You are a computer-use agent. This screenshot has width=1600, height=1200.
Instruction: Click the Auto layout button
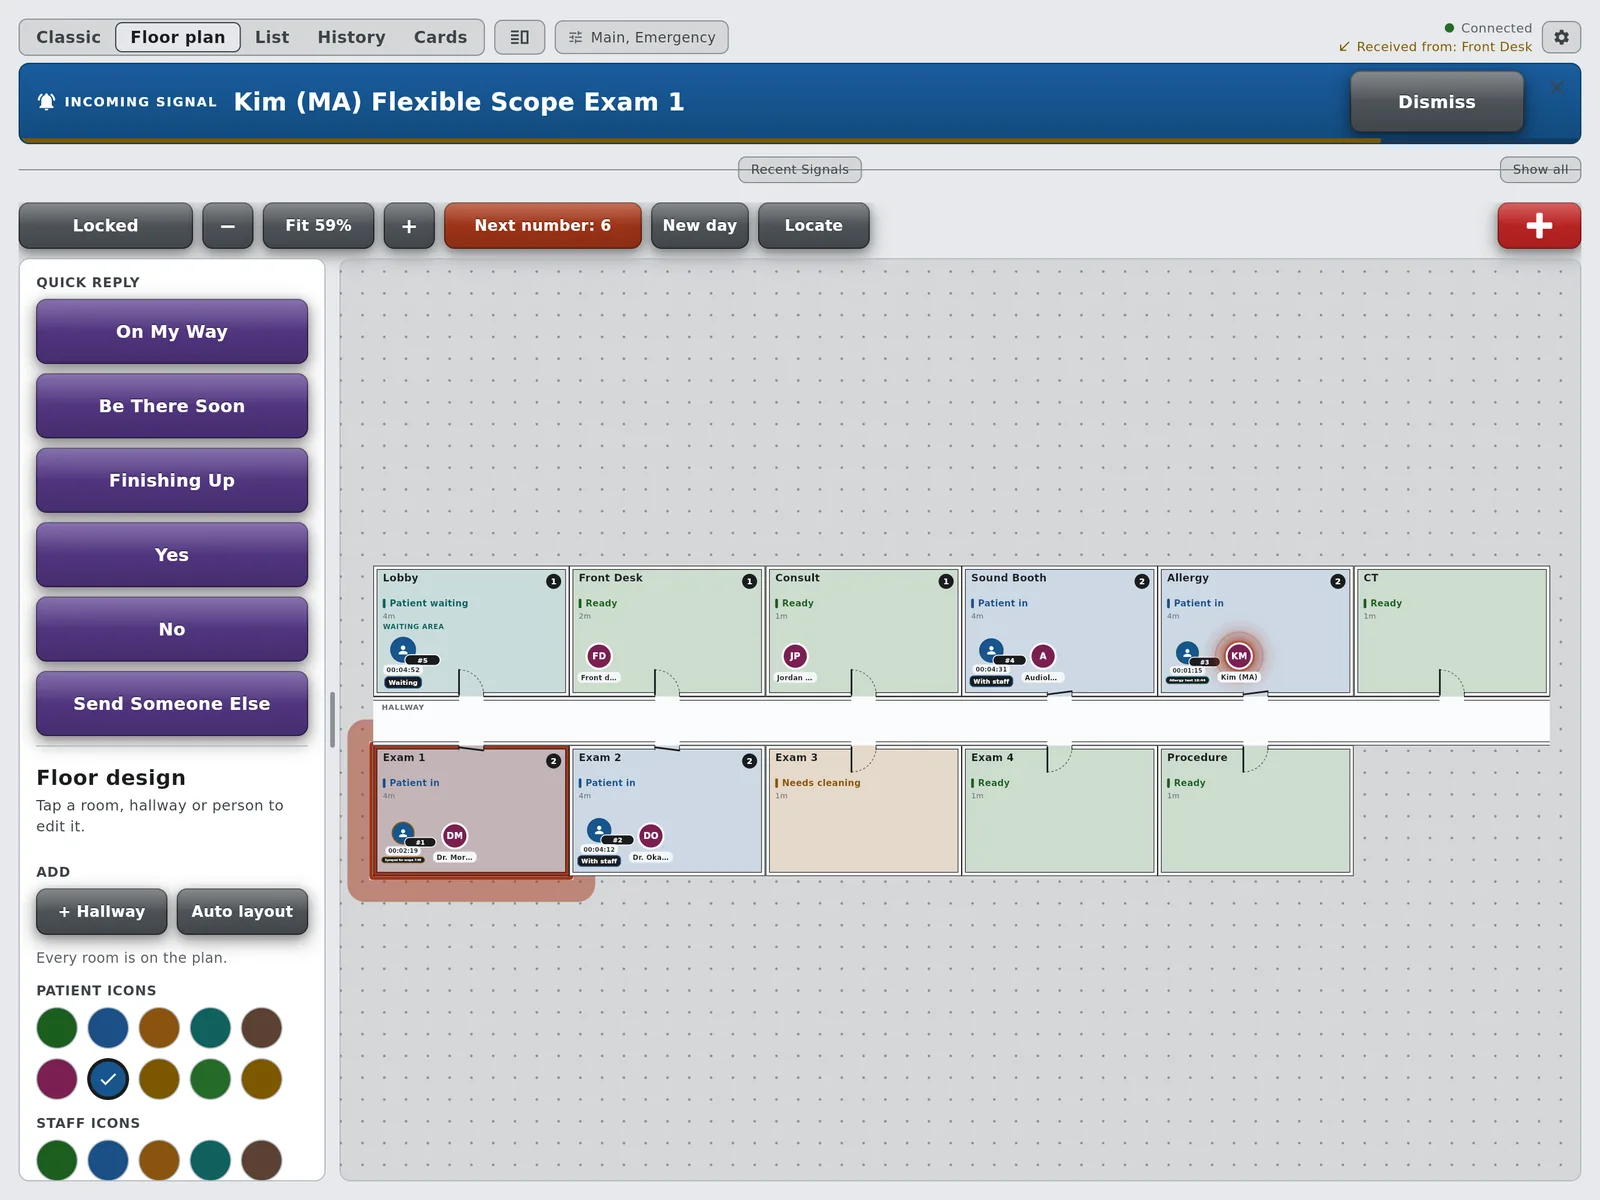coord(242,911)
